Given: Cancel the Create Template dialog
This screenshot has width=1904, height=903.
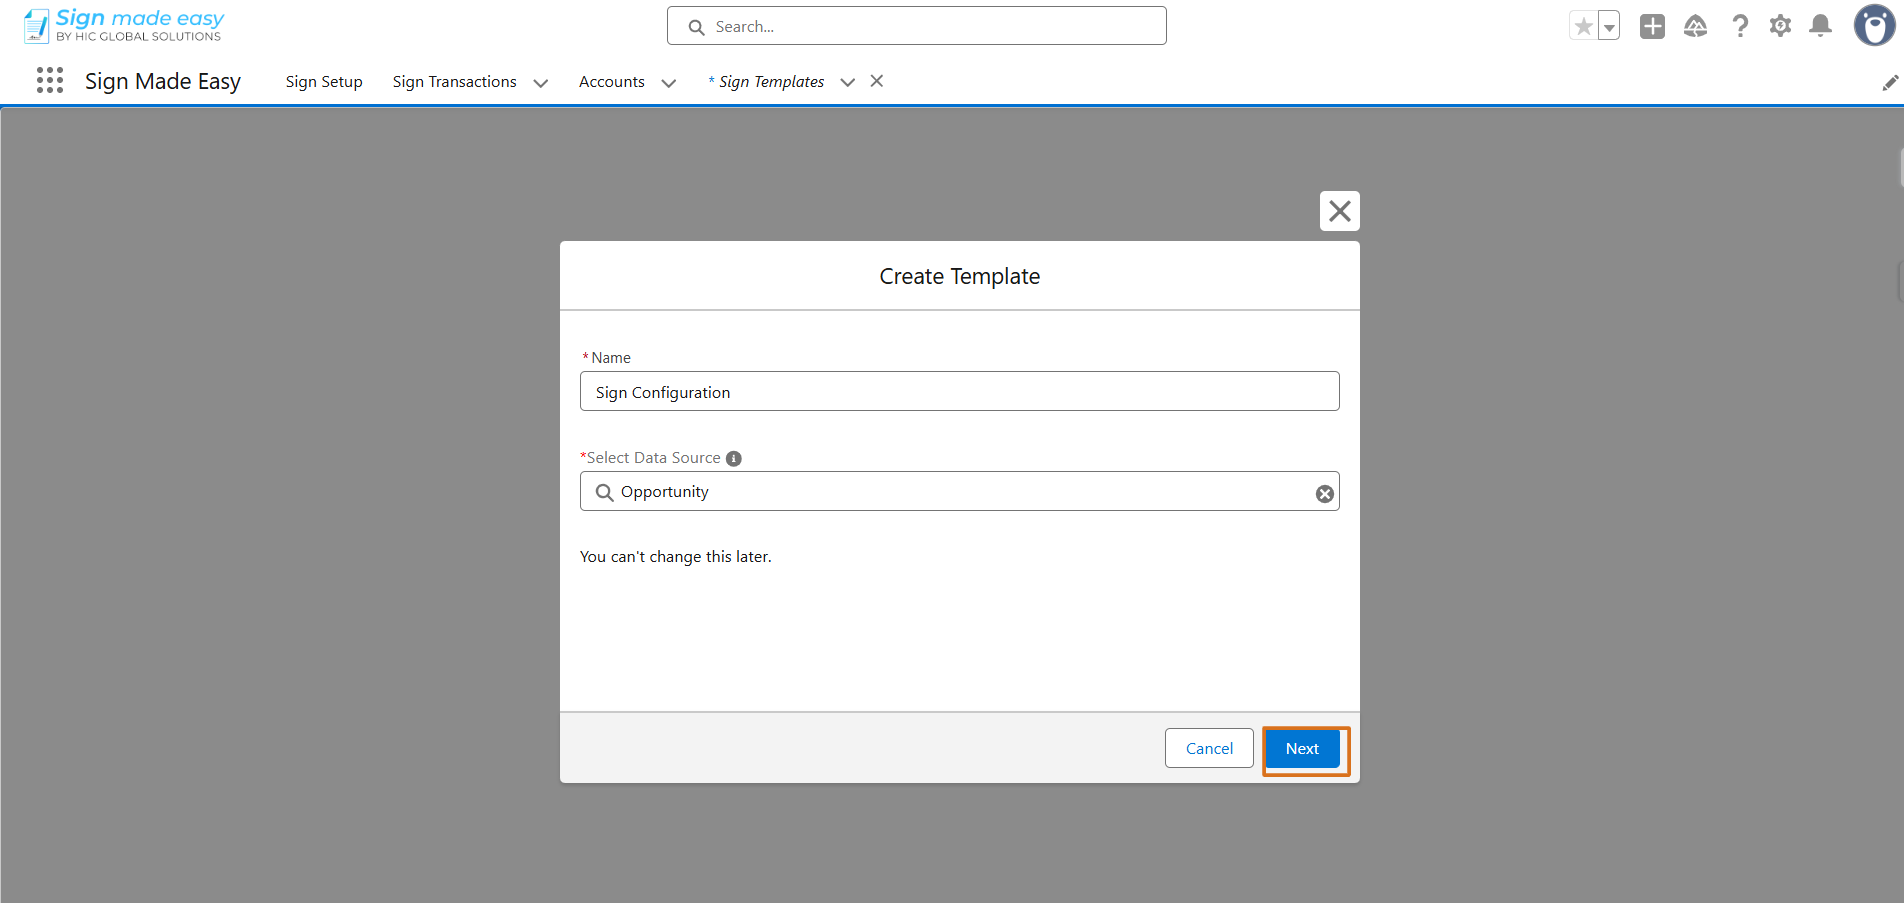Looking at the screenshot, I should click(1209, 748).
